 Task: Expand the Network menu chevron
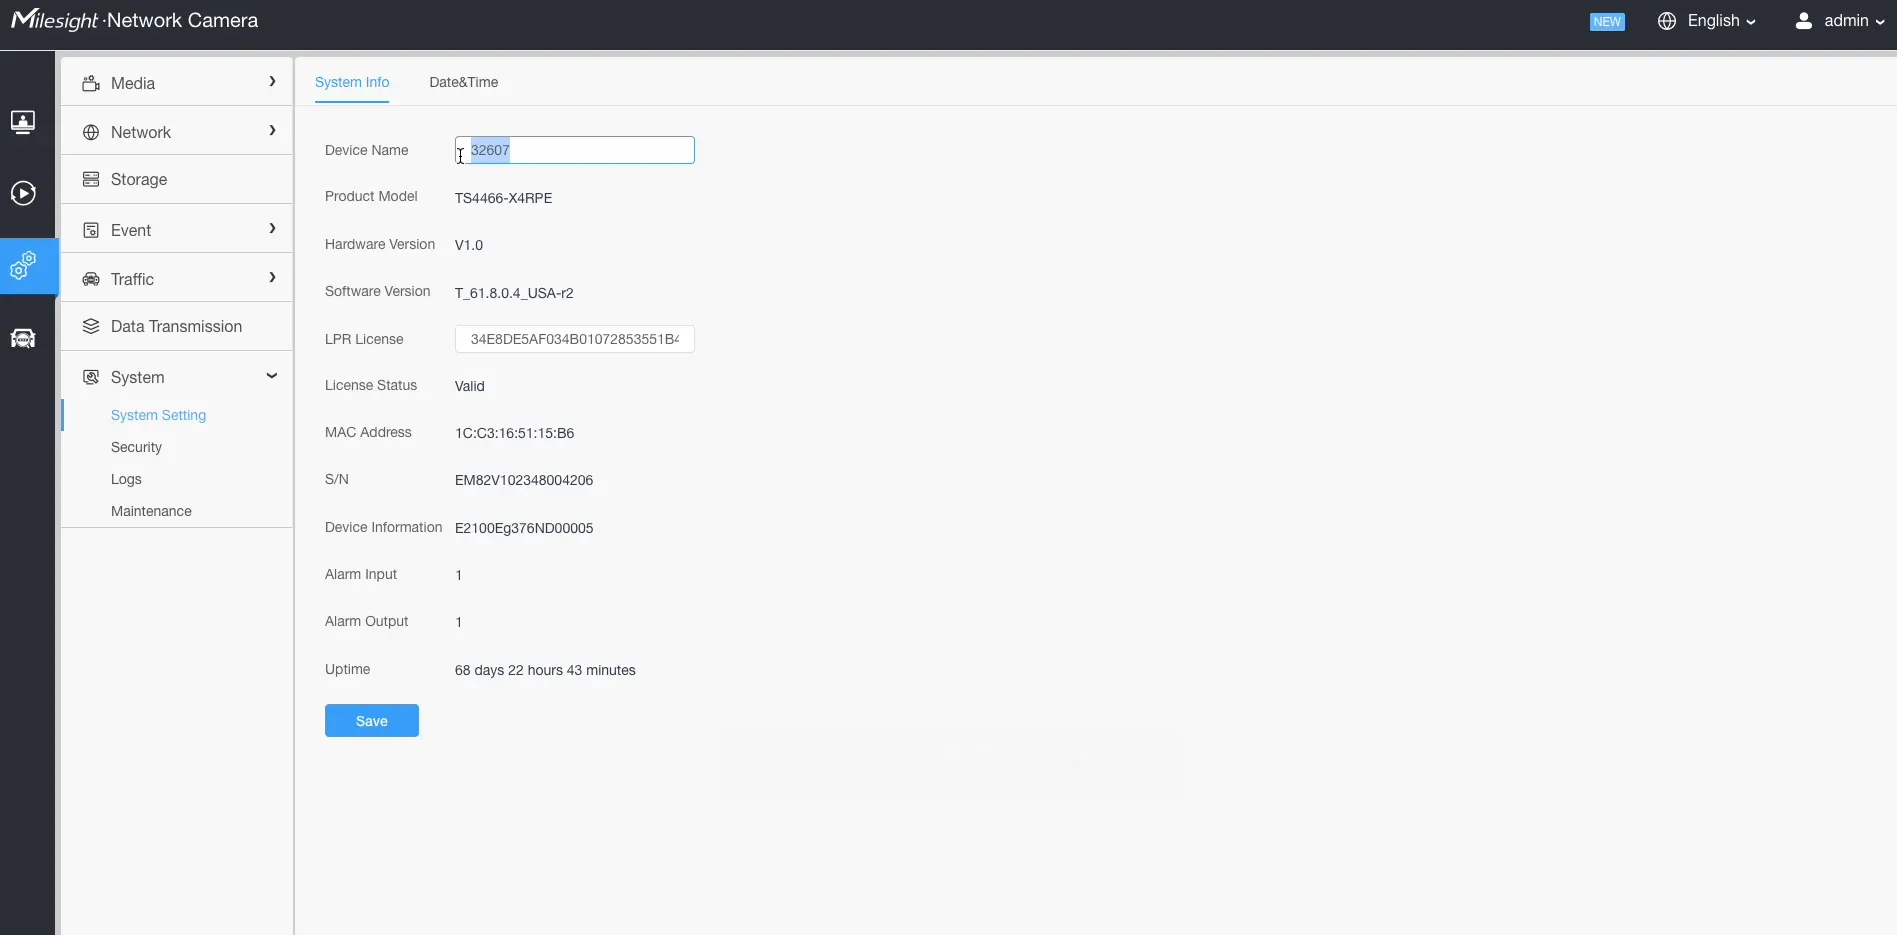pyautogui.click(x=271, y=130)
